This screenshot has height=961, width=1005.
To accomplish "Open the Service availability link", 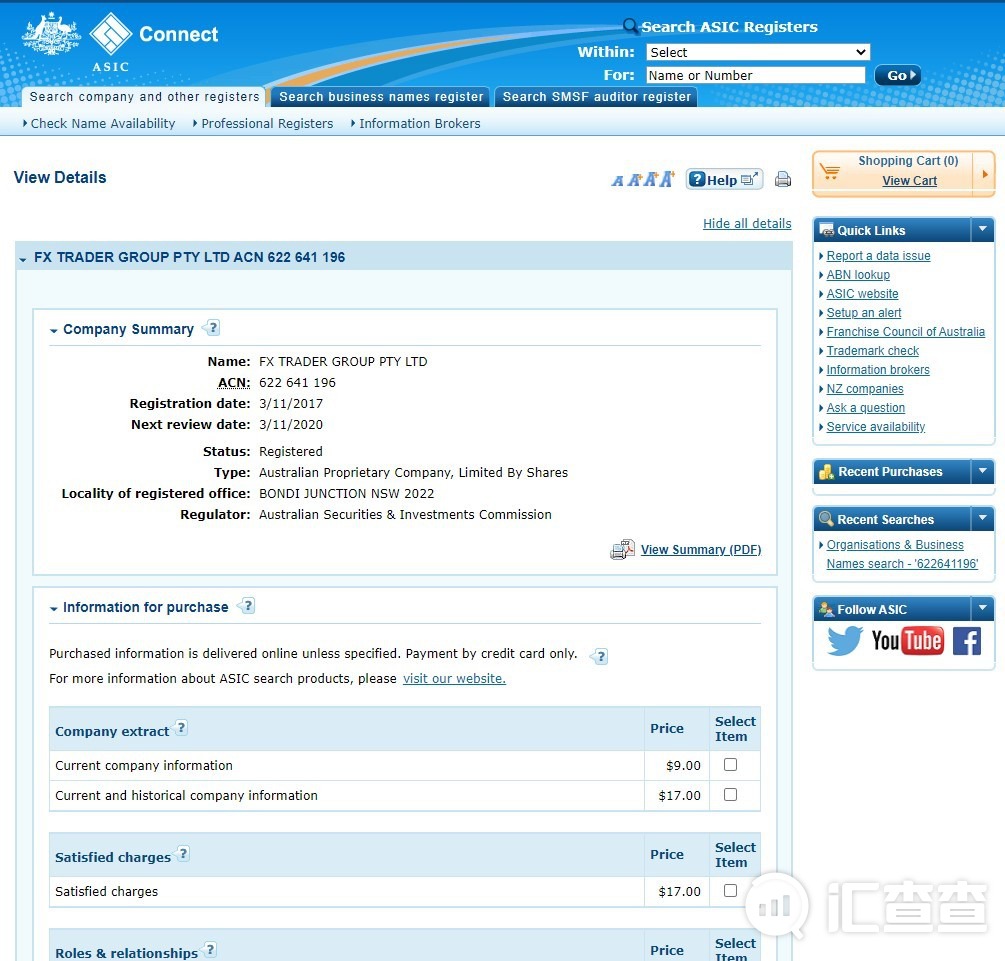I will pyautogui.click(x=876, y=426).
